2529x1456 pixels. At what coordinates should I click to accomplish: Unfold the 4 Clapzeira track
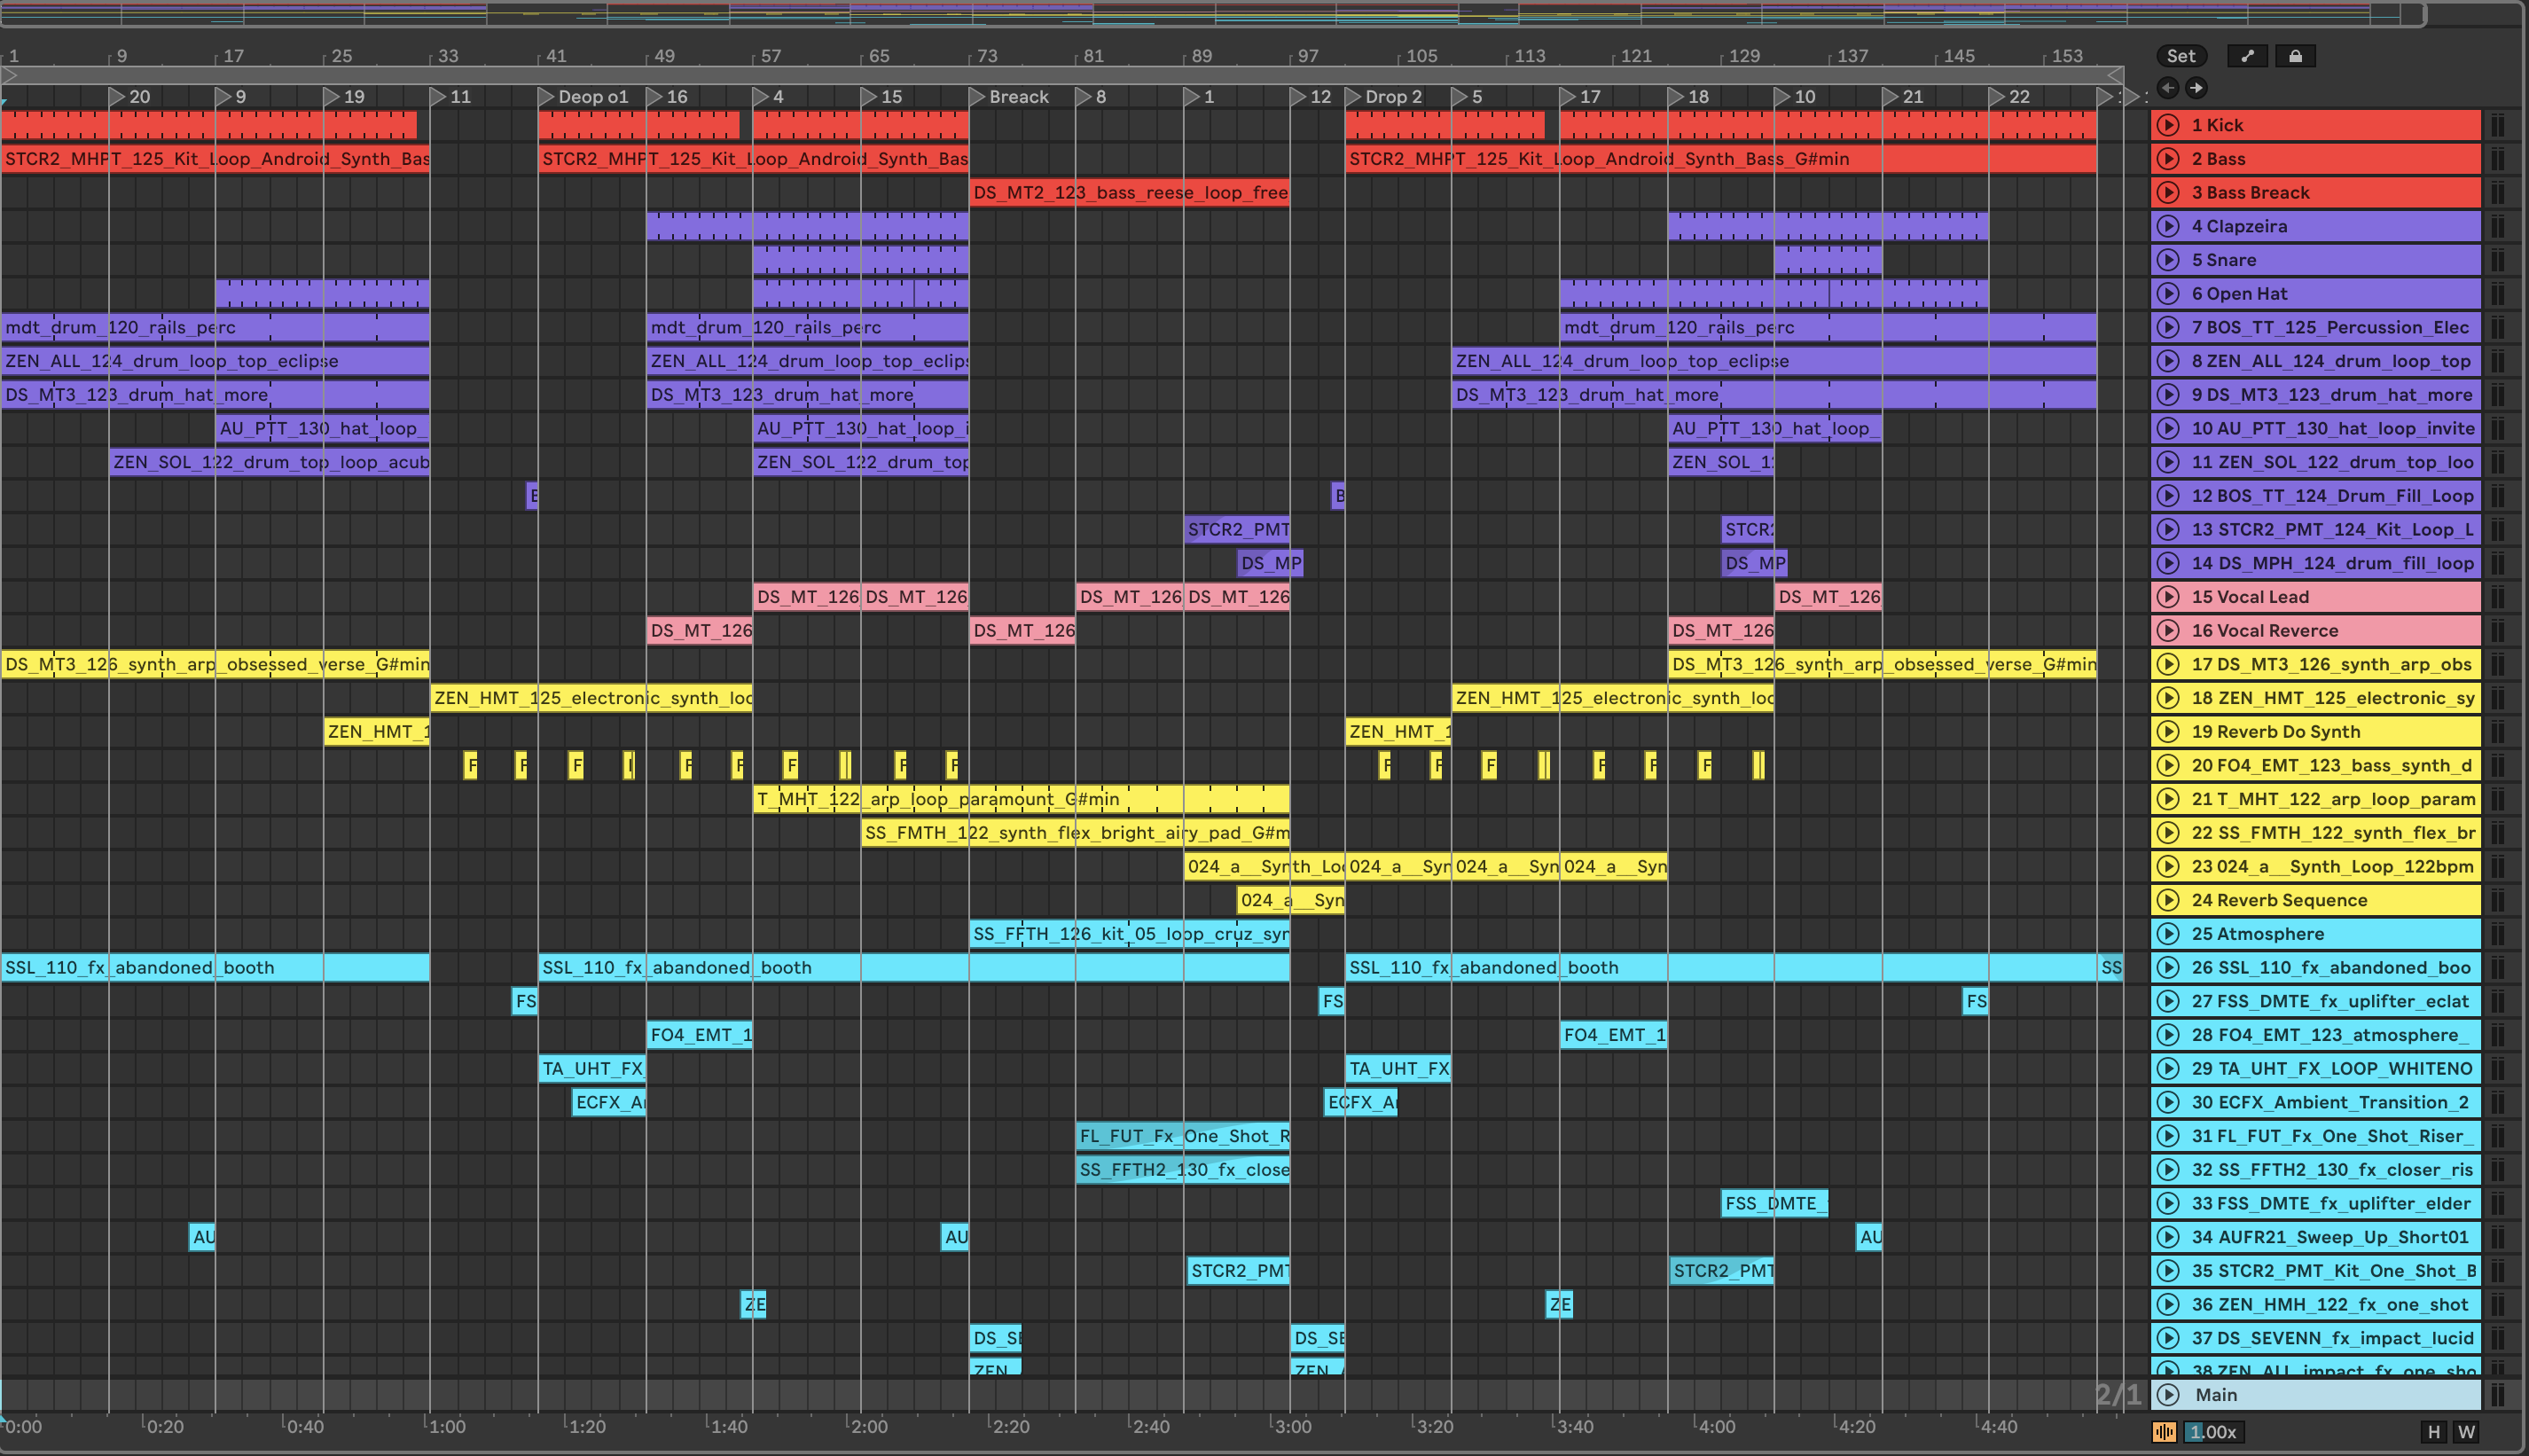point(2168,226)
